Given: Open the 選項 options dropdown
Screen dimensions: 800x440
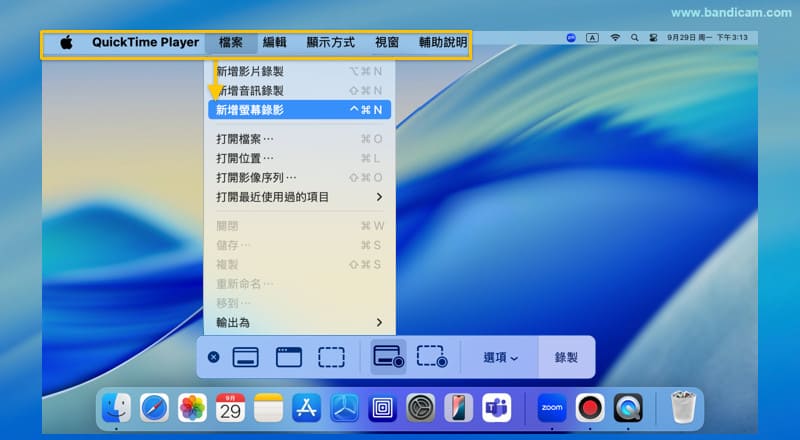Looking at the screenshot, I should (x=500, y=357).
